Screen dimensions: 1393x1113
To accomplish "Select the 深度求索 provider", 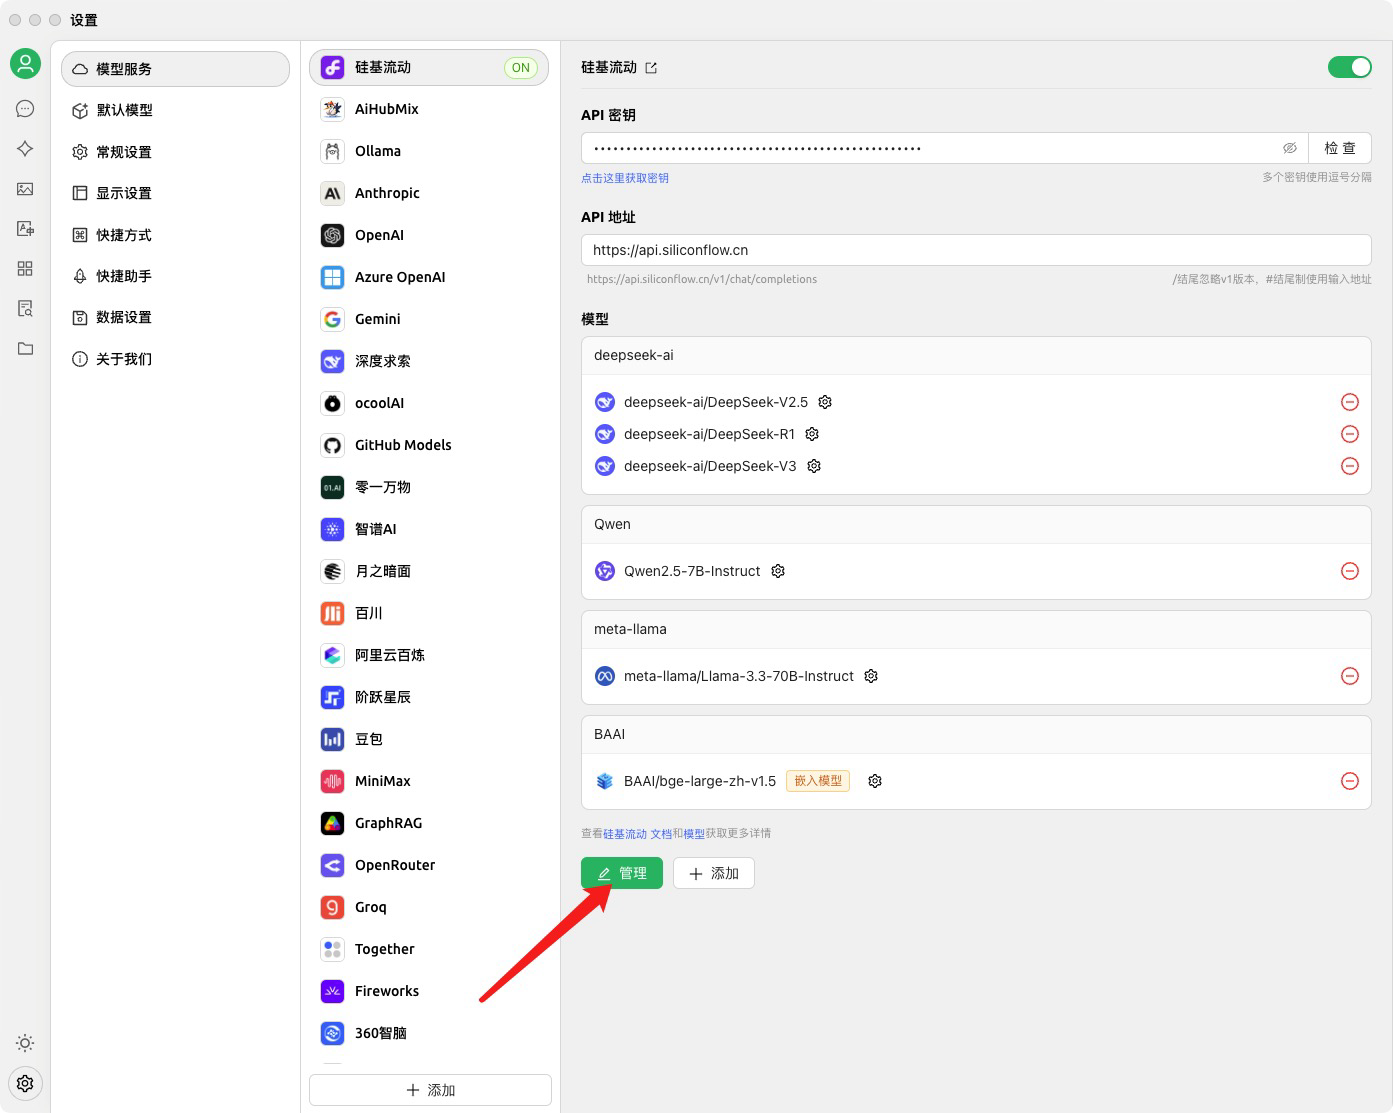I will click(x=429, y=361).
